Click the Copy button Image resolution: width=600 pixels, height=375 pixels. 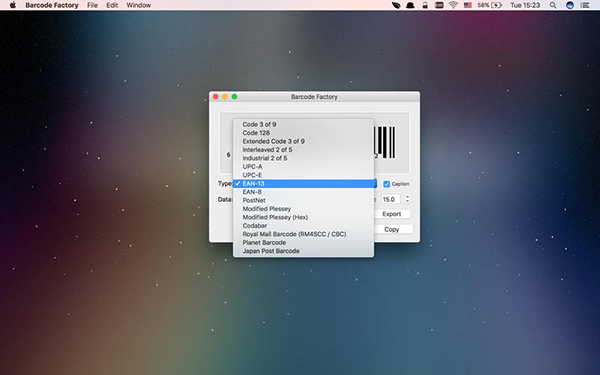[392, 229]
